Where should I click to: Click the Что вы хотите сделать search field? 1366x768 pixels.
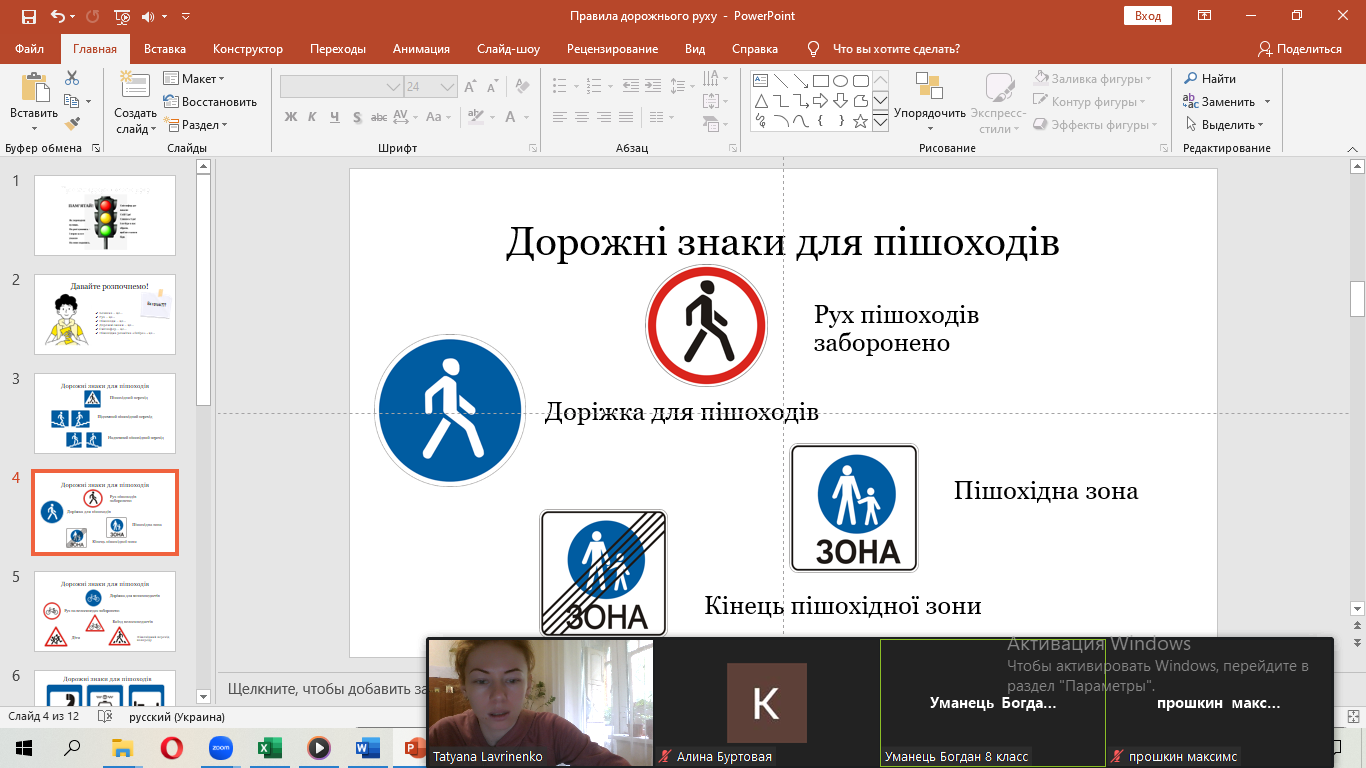point(896,49)
